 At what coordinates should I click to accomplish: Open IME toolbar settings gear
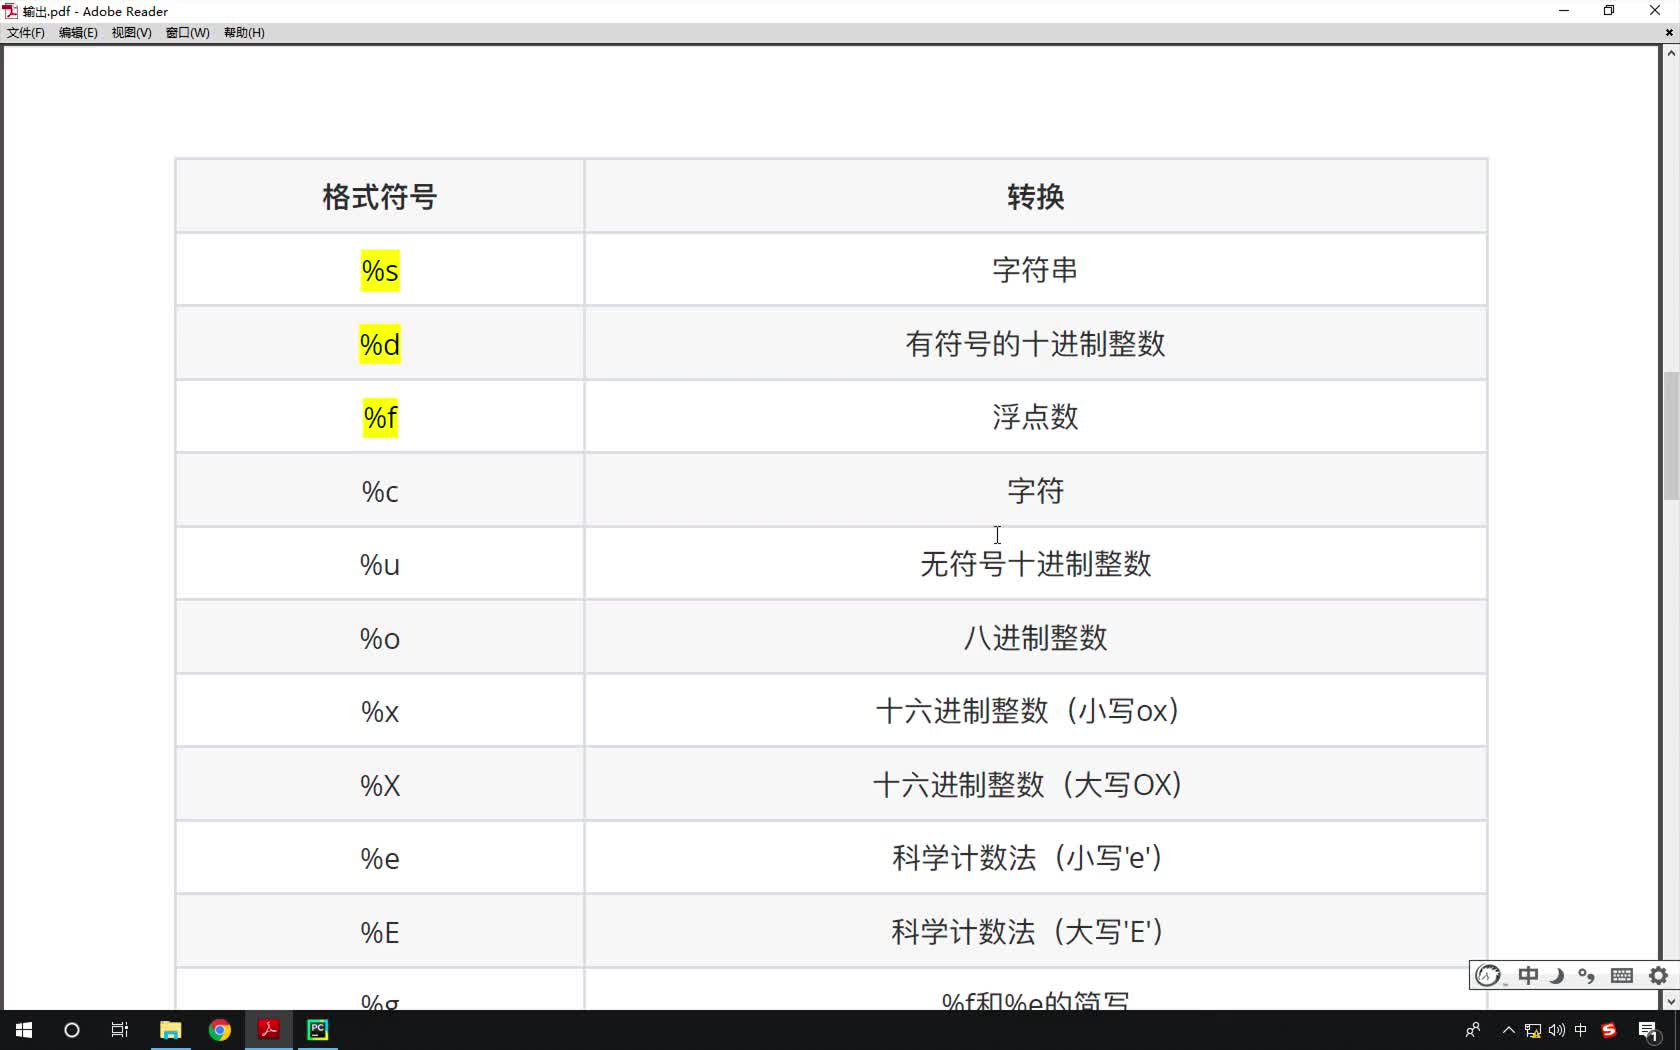pyautogui.click(x=1659, y=975)
